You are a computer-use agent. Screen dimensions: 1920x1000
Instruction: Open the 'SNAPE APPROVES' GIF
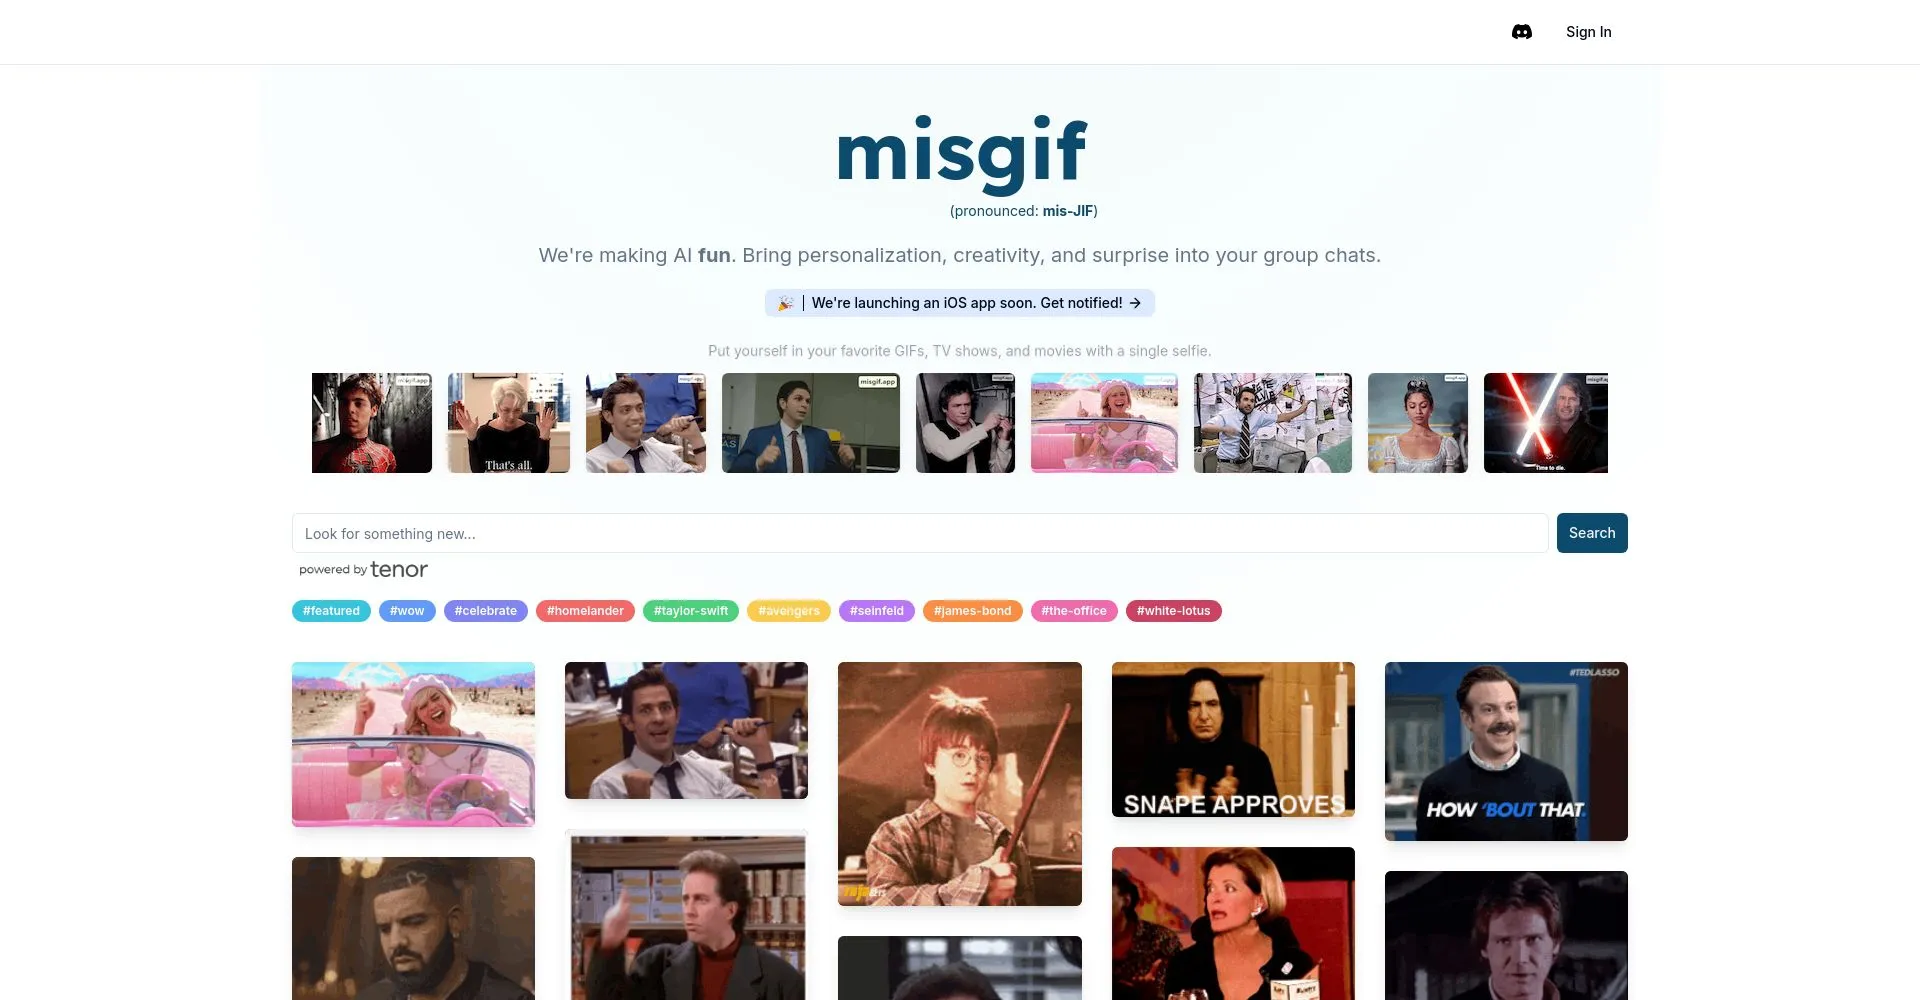[1233, 739]
